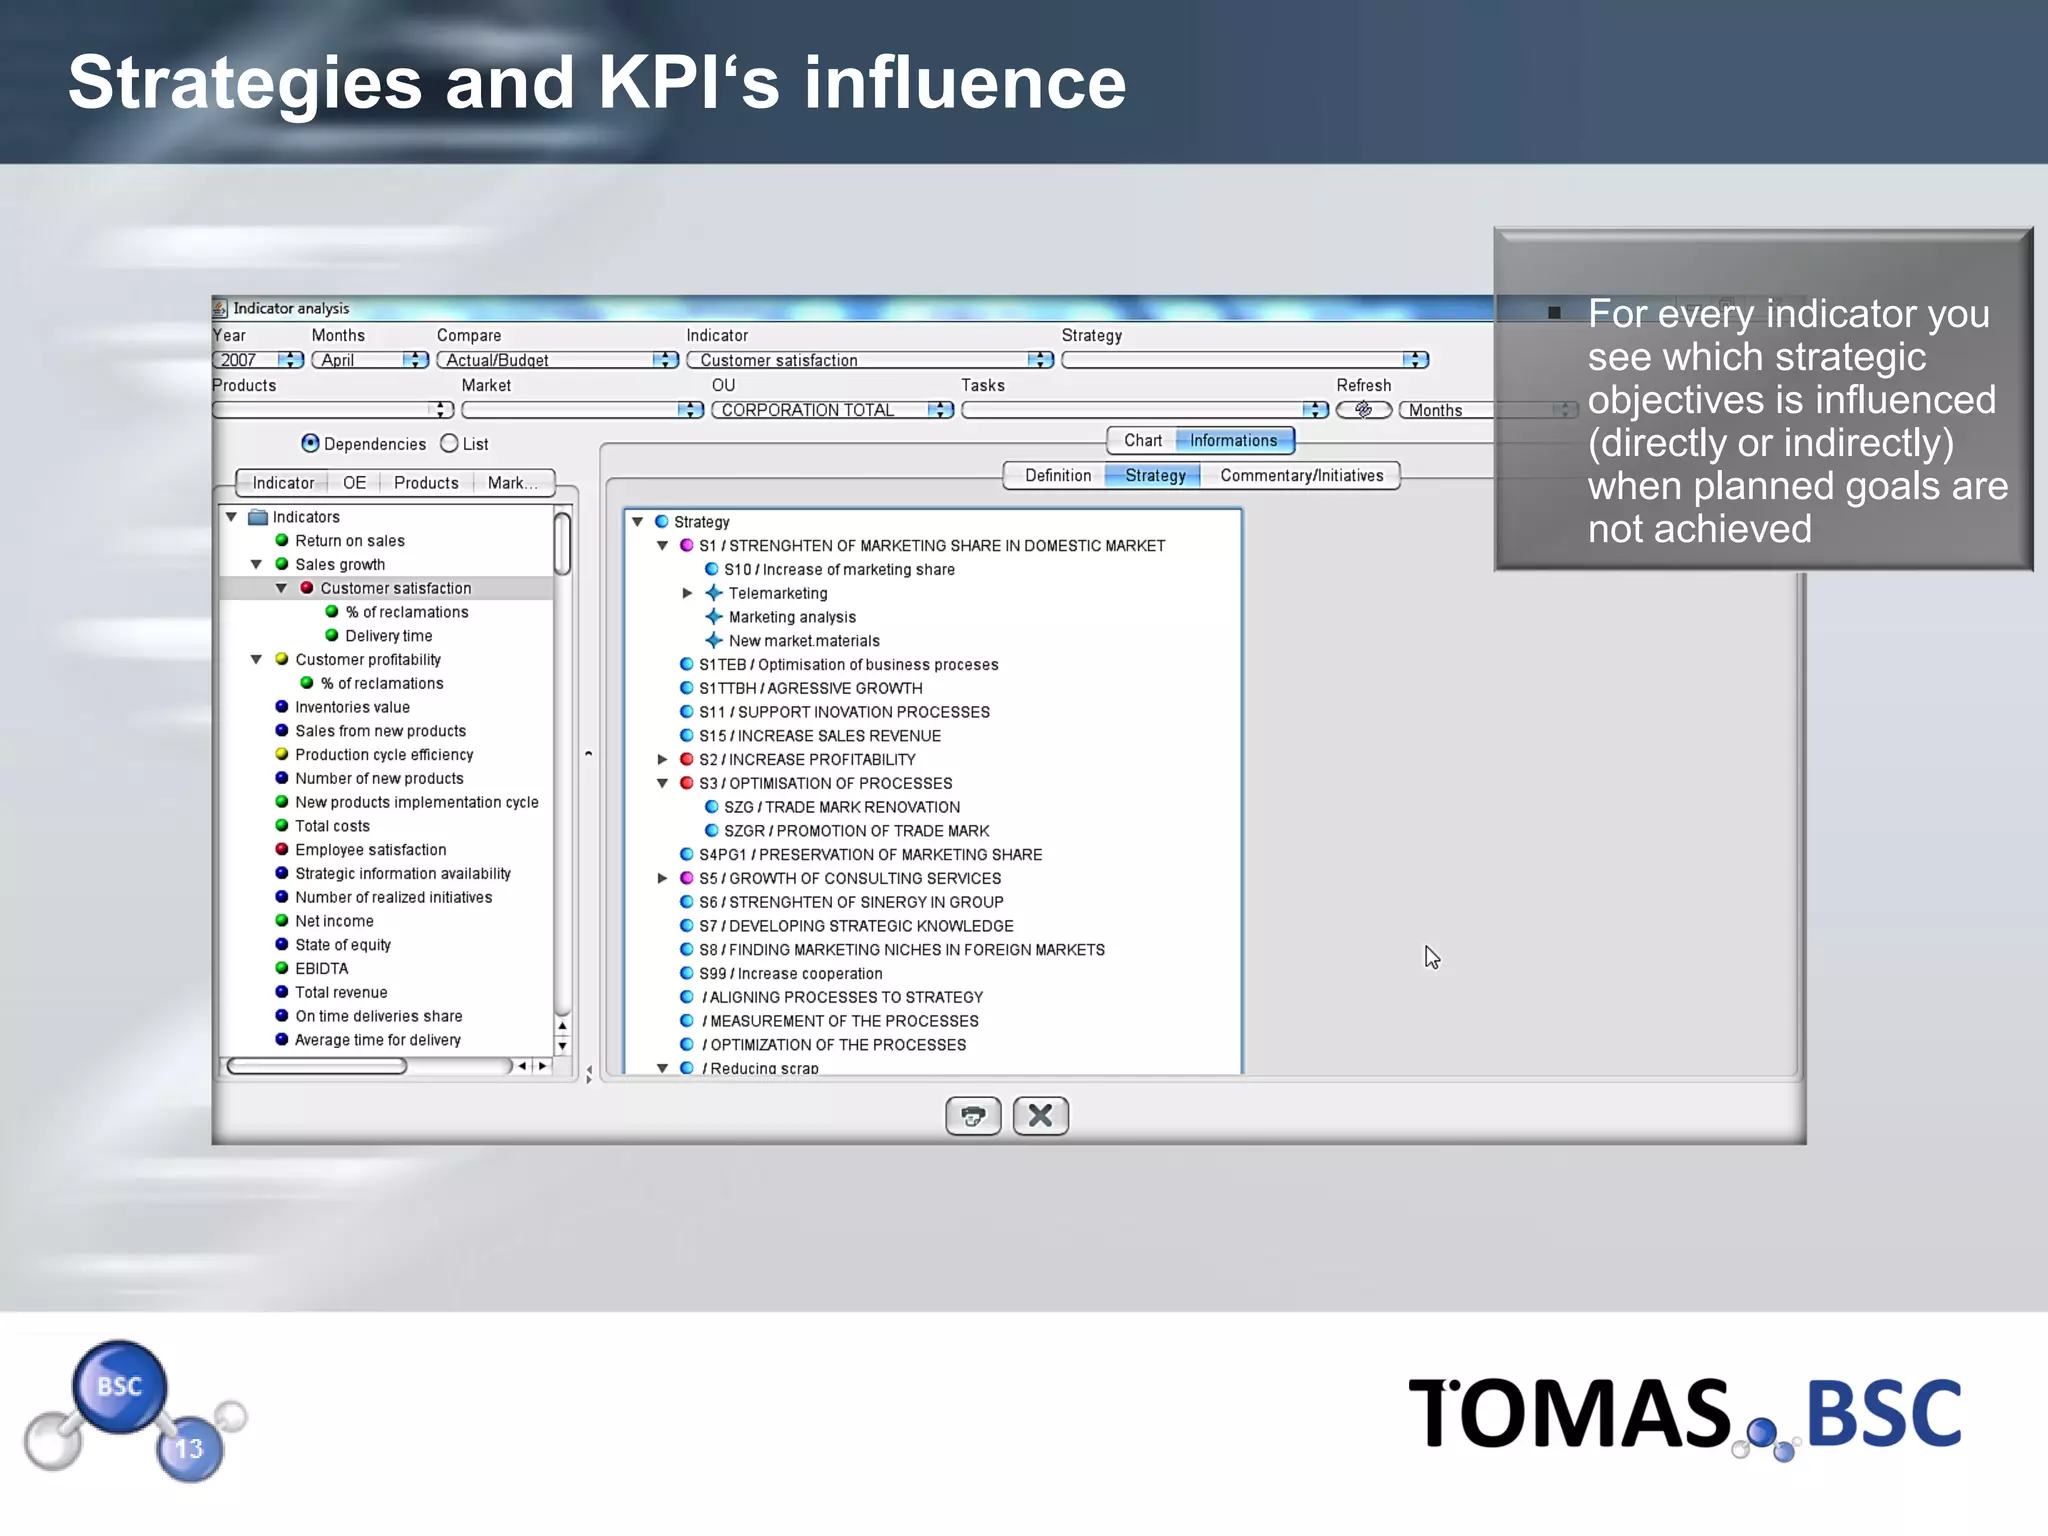Click the New market materials star icon

click(x=714, y=641)
